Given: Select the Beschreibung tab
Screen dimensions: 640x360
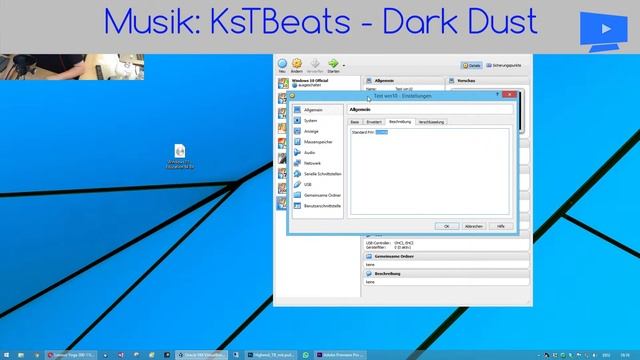Looking at the screenshot, I should click(x=400, y=122).
